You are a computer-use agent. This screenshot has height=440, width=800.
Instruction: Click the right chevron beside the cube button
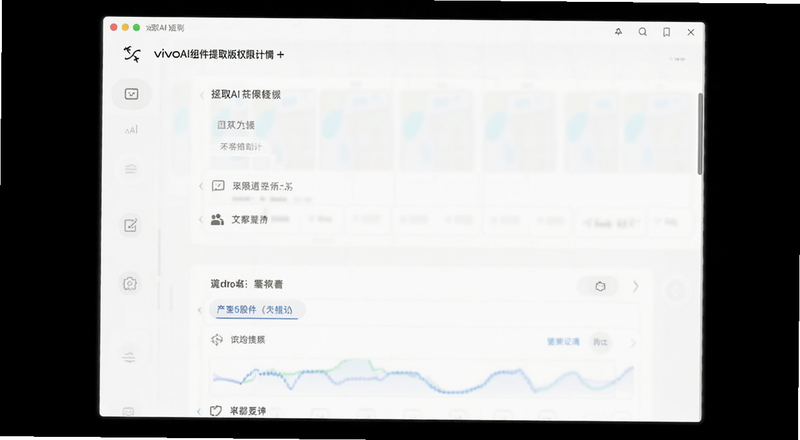pyautogui.click(x=636, y=286)
